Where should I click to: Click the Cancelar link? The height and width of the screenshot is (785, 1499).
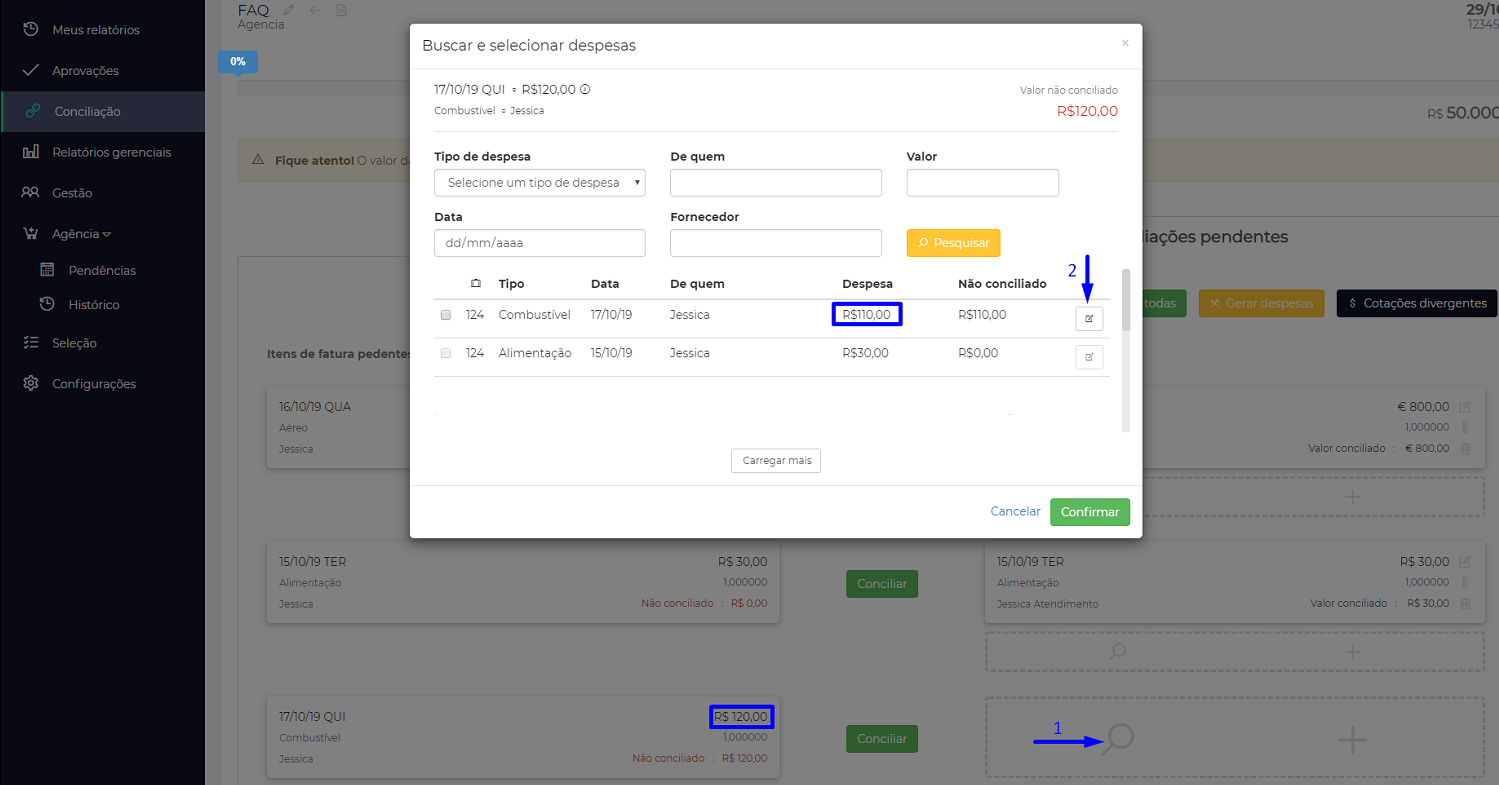coord(1015,512)
